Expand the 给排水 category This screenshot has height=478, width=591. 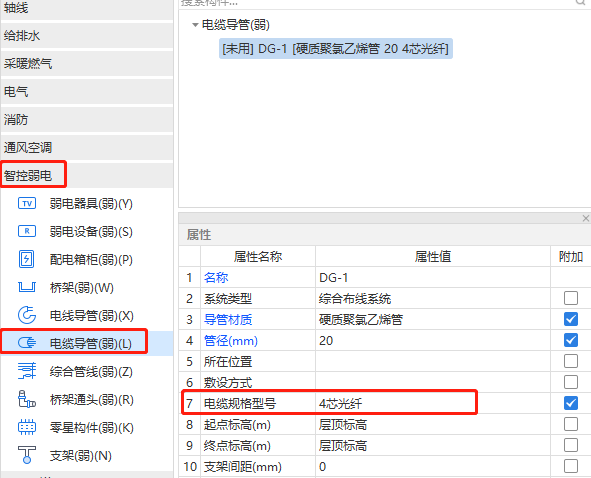pyautogui.click(x=87, y=36)
